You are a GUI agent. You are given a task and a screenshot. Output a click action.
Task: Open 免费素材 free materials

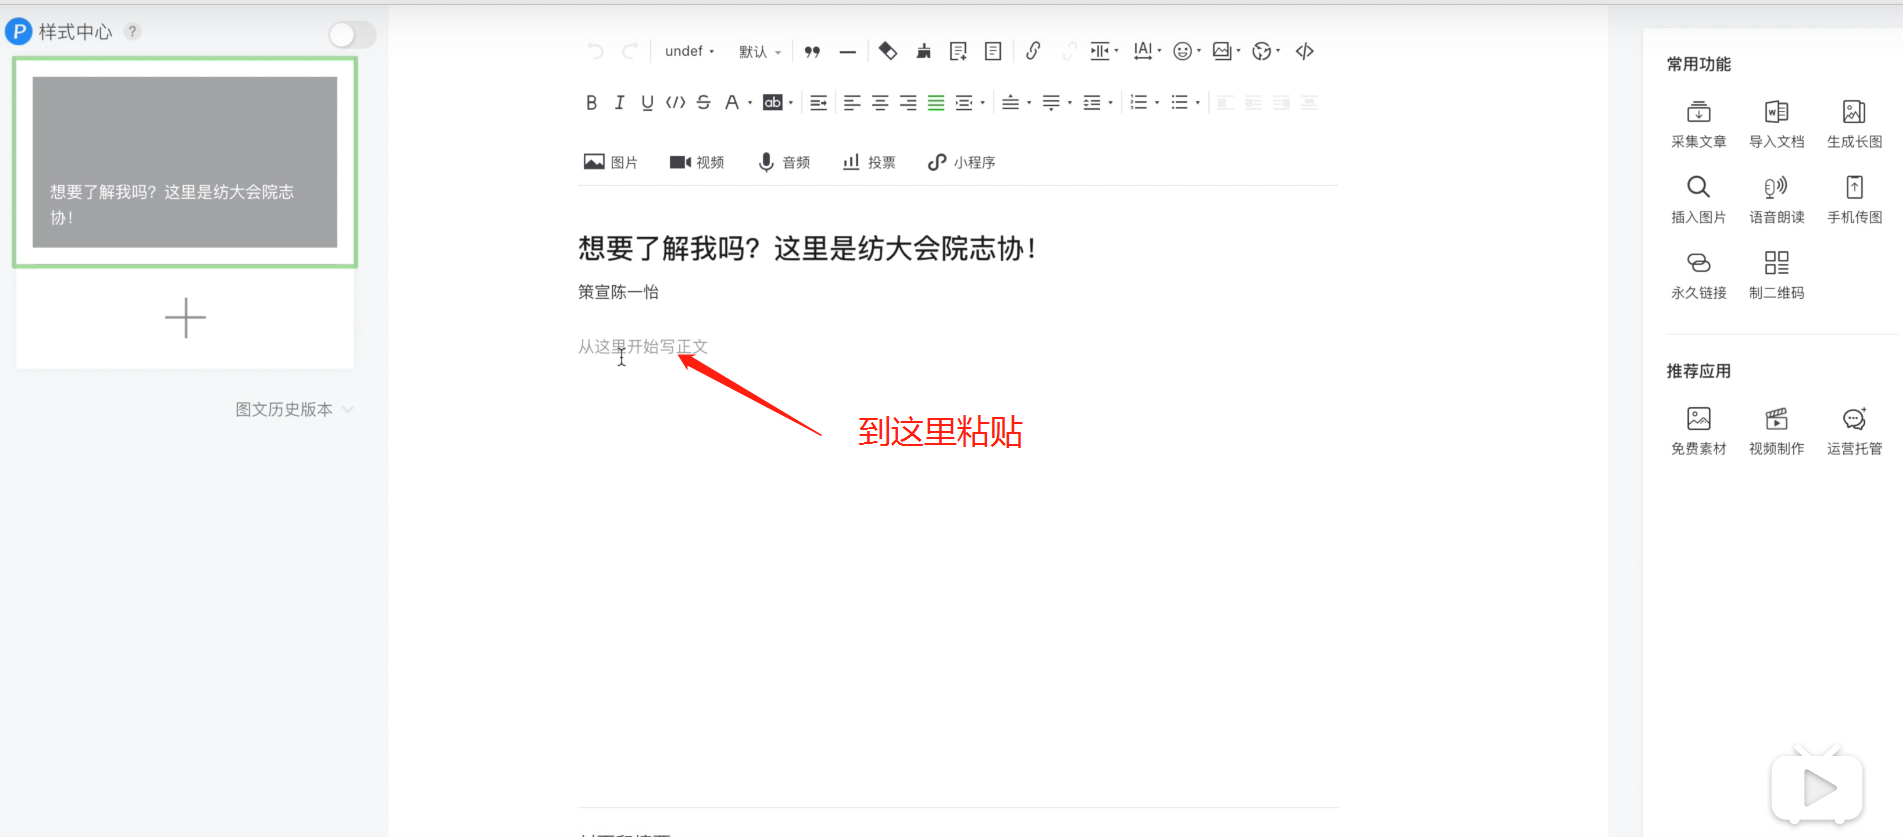[x=1699, y=431]
